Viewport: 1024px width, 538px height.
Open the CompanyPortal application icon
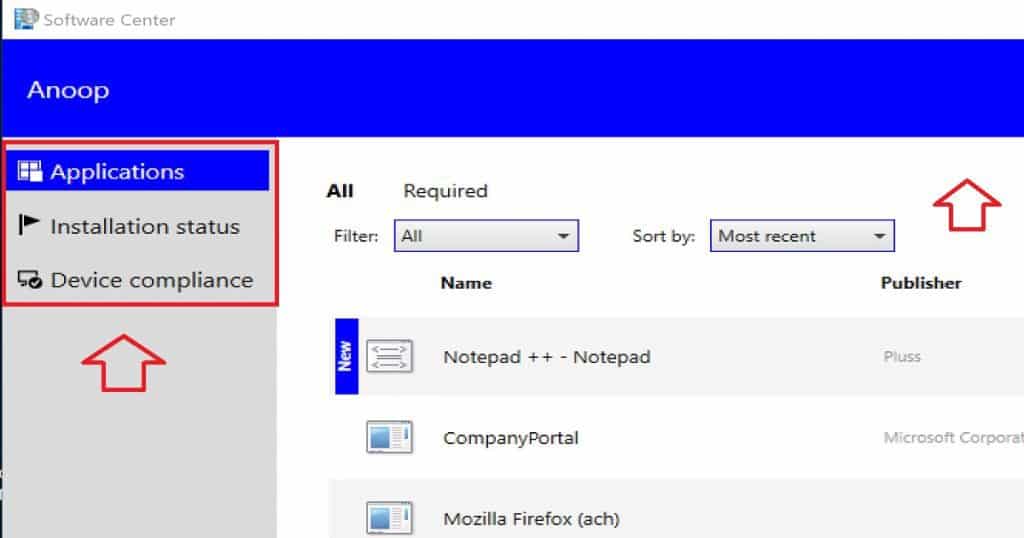tap(389, 437)
